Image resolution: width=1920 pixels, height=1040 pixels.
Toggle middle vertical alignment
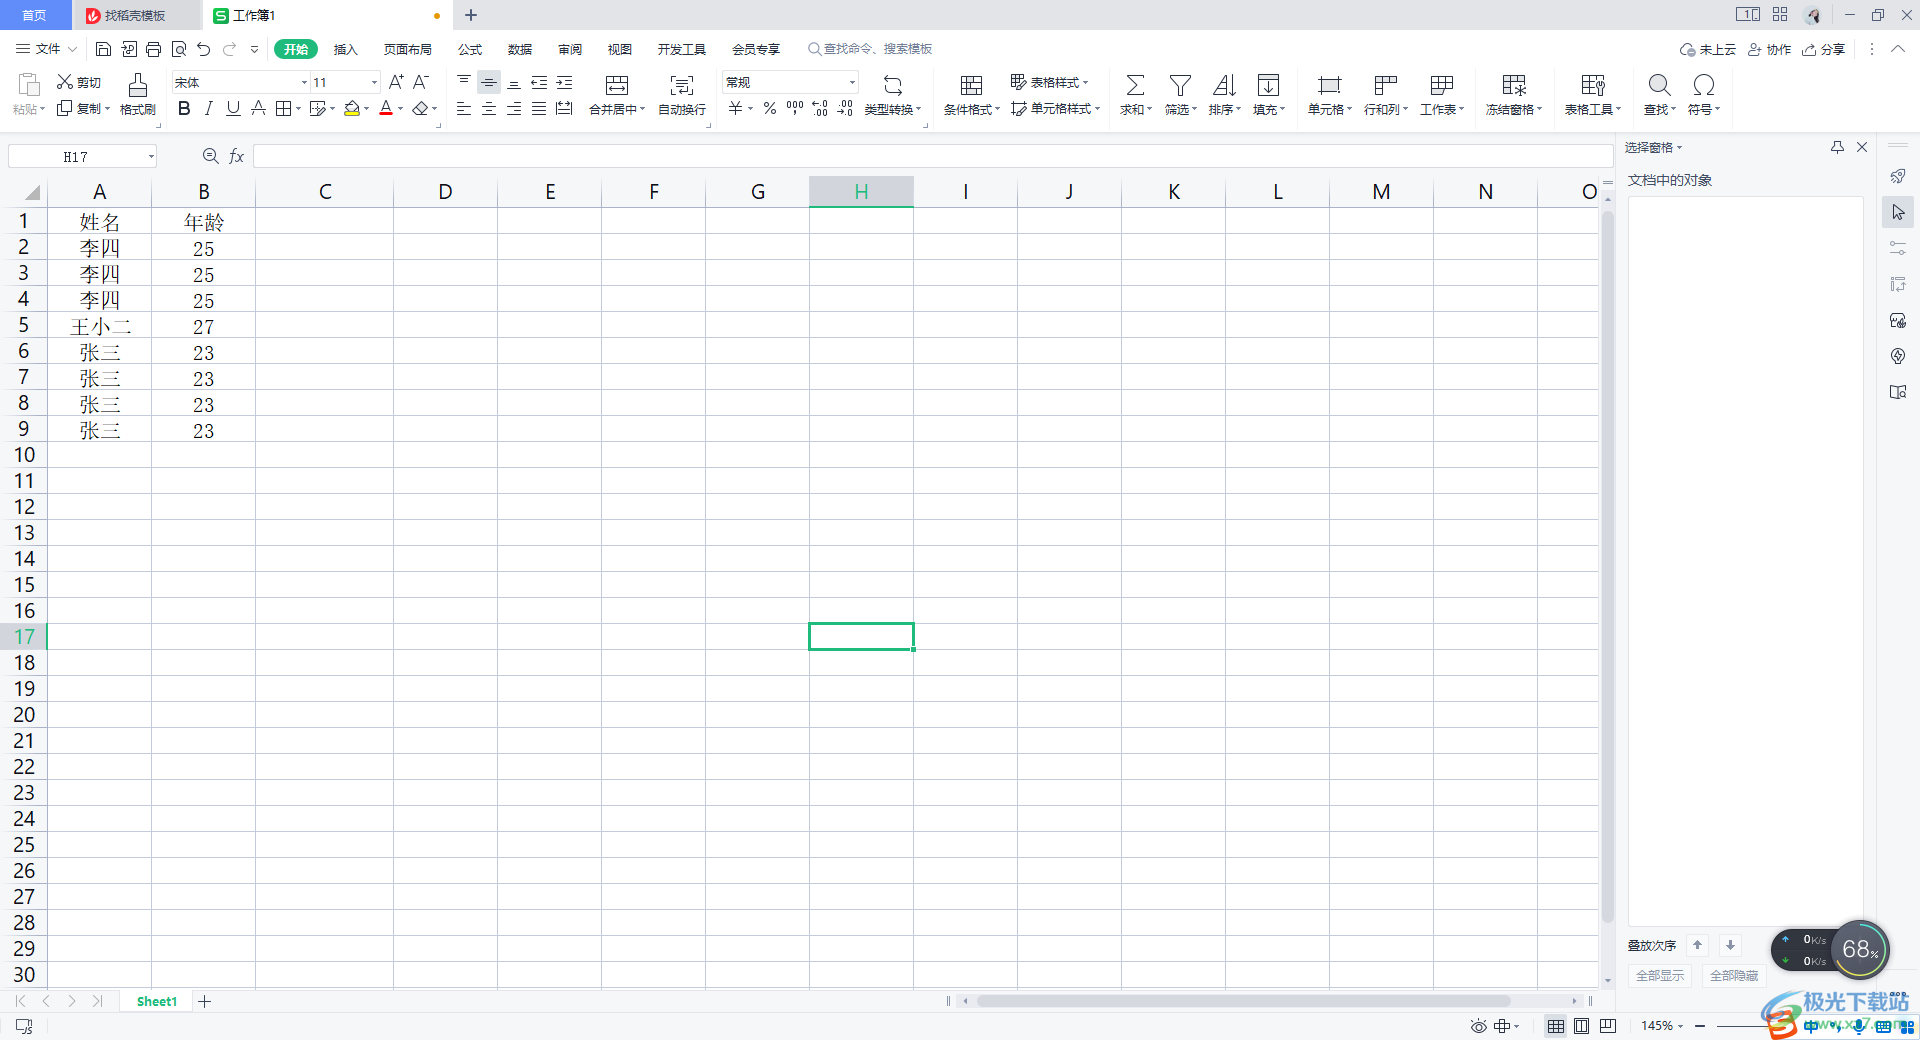click(489, 82)
